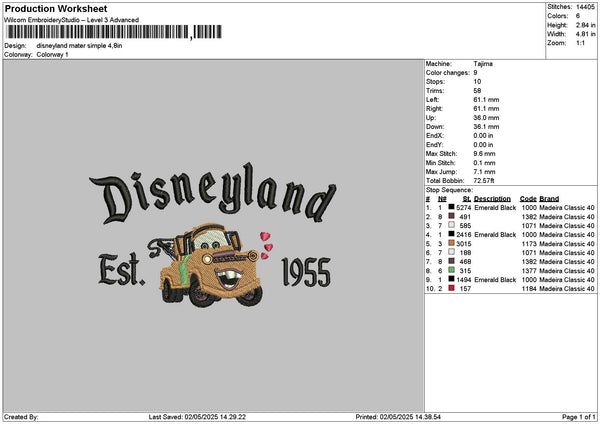This screenshot has height=424, width=600.
Task: Select the EndY value 0.00 in
Action: (483, 145)
